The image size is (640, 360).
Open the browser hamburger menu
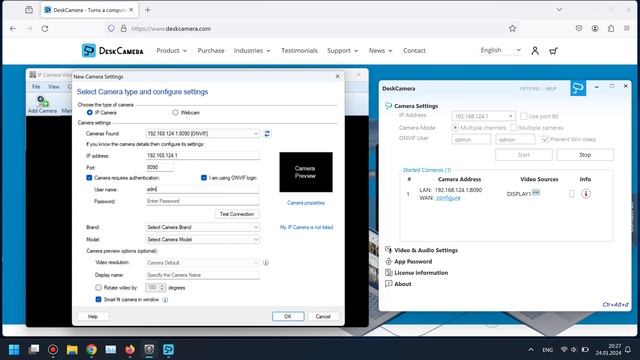pos(627,29)
